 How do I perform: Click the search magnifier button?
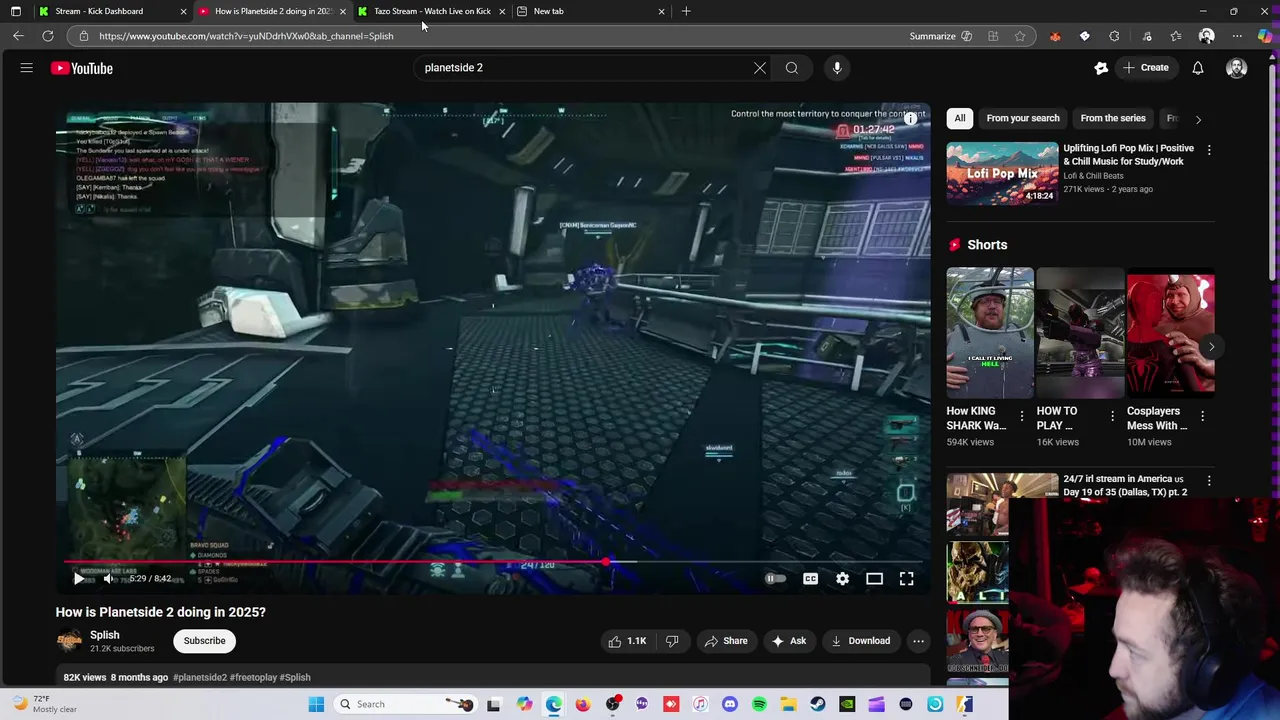792,68
